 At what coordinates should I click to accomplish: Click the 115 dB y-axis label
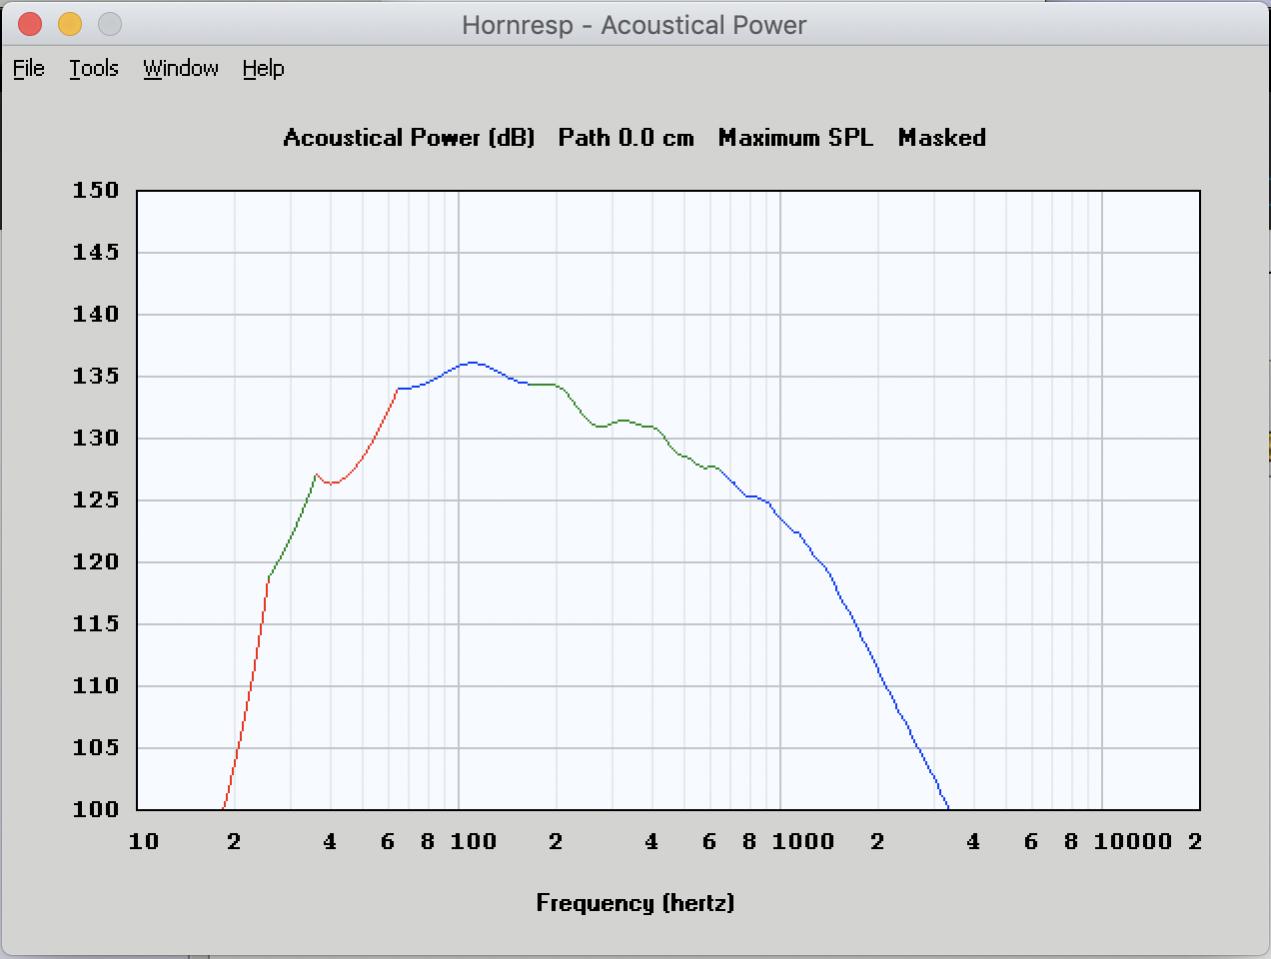pyautogui.click(x=96, y=624)
